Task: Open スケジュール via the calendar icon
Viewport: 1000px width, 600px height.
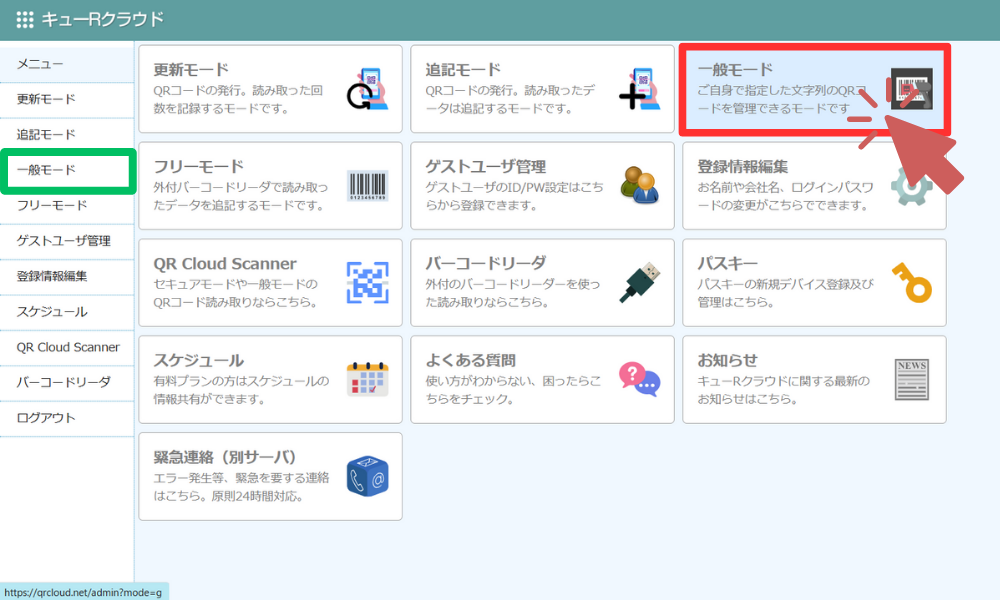Action: coord(368,378)
